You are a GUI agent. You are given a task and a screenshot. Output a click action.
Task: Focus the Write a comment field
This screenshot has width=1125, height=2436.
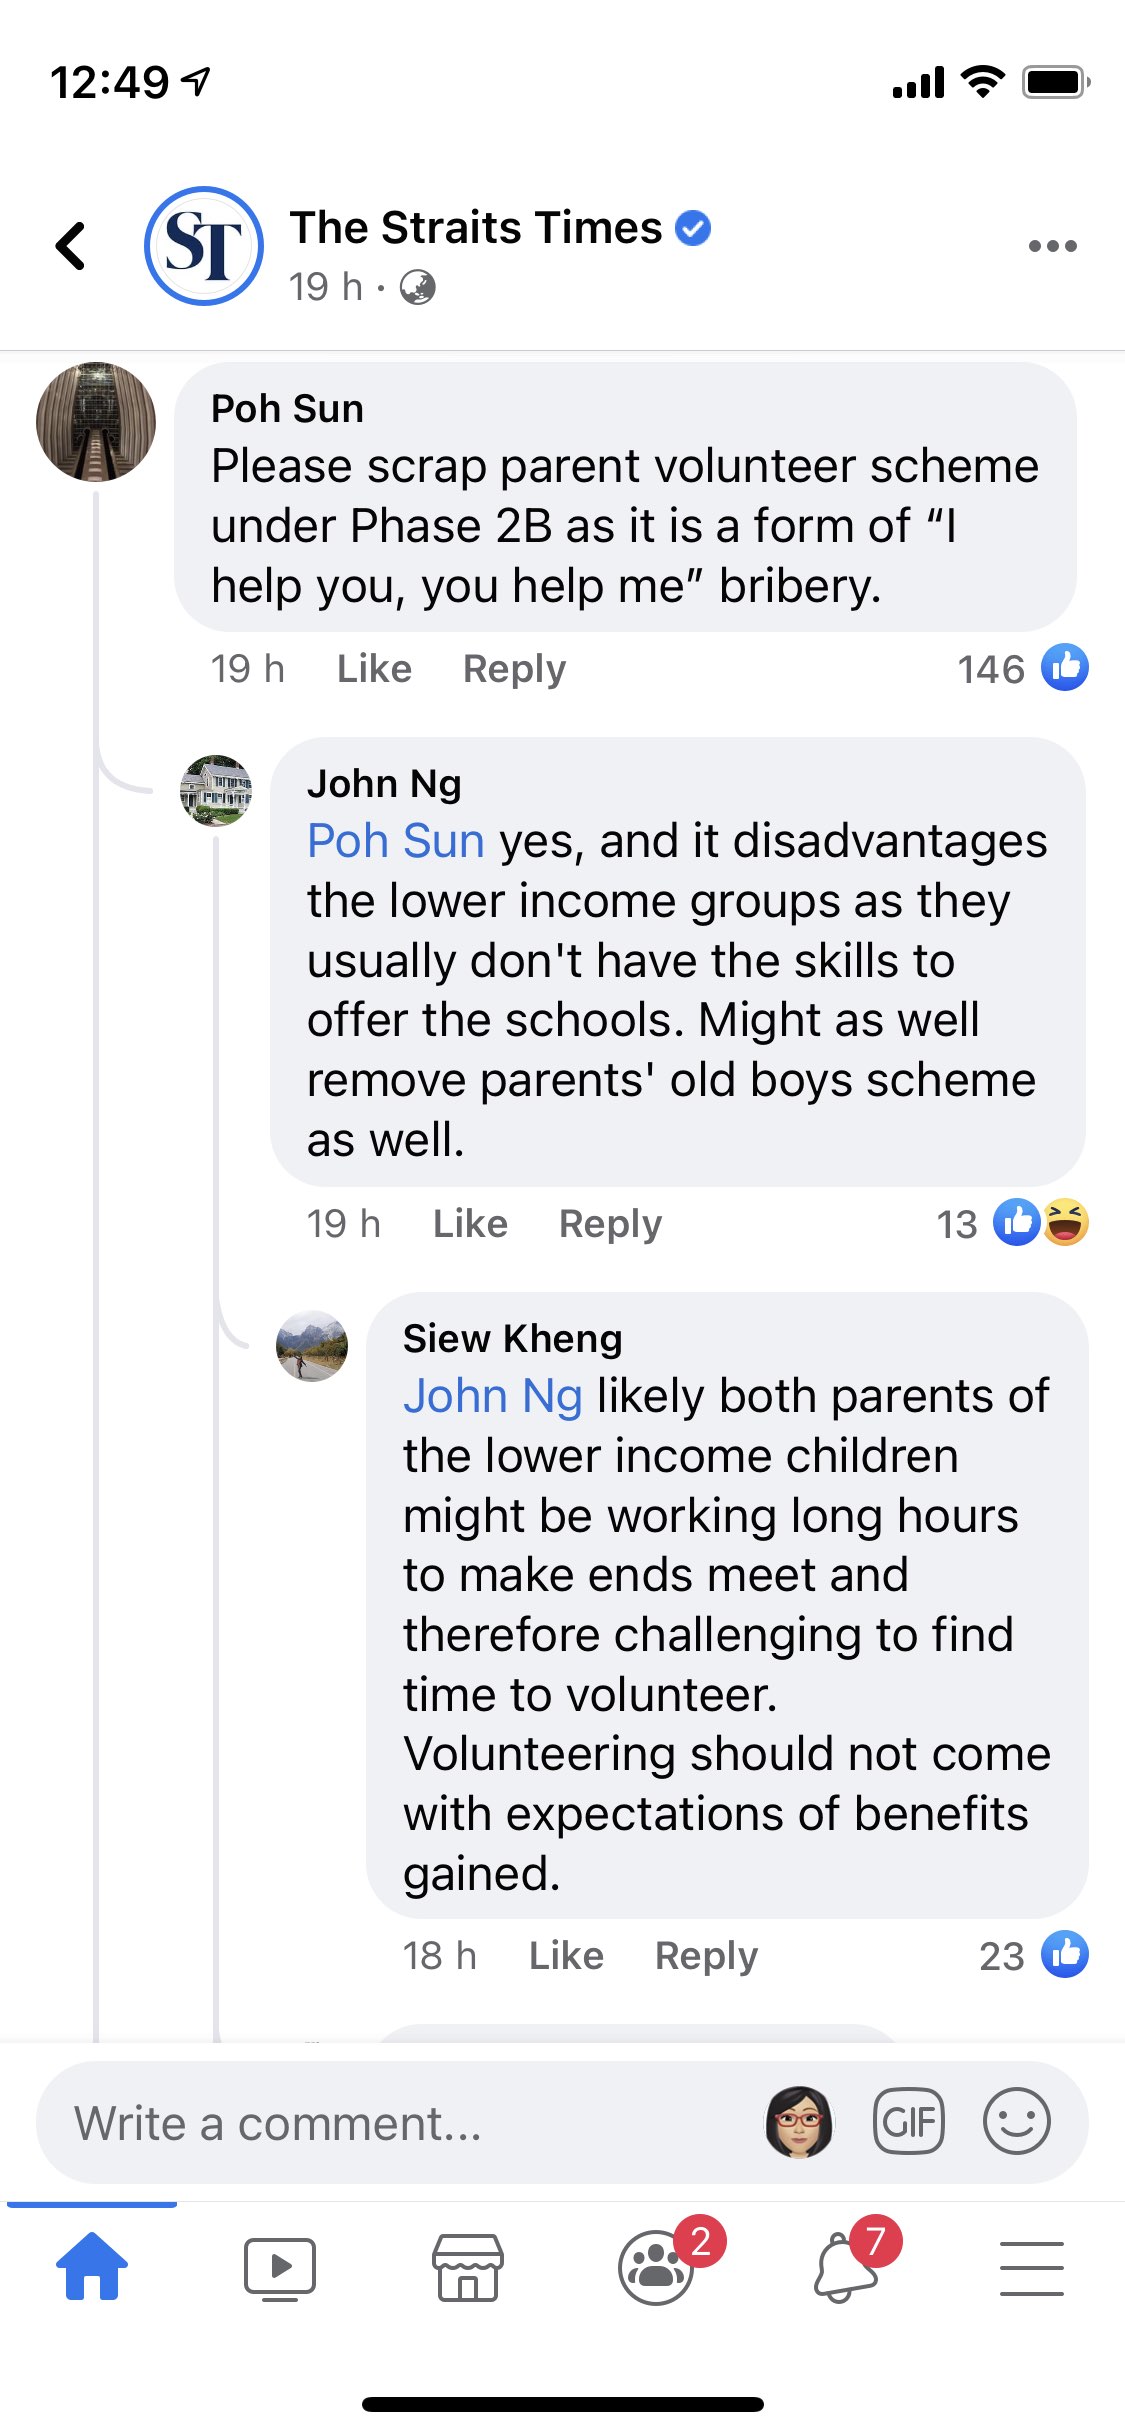[400, 2122]
